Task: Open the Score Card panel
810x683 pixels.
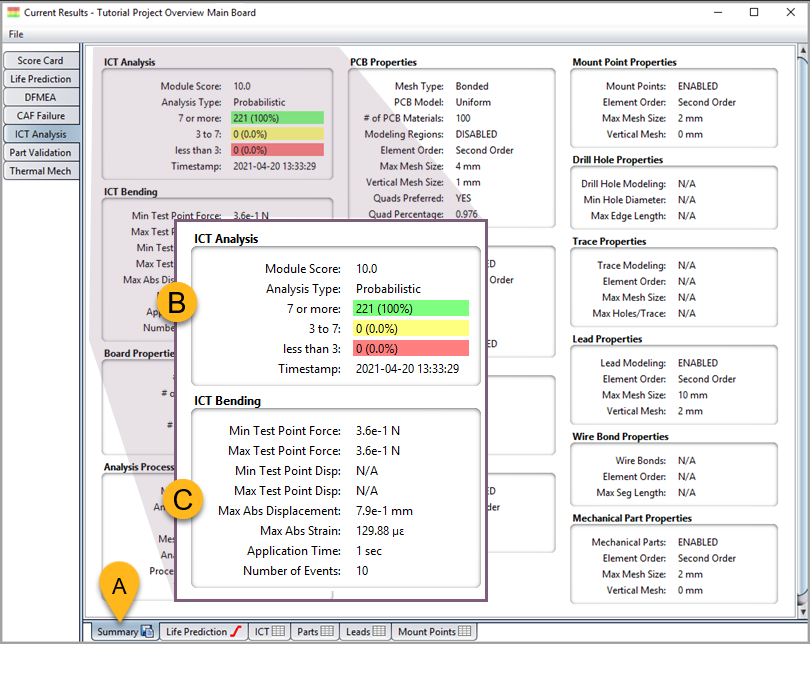Action: pos(40,60)
